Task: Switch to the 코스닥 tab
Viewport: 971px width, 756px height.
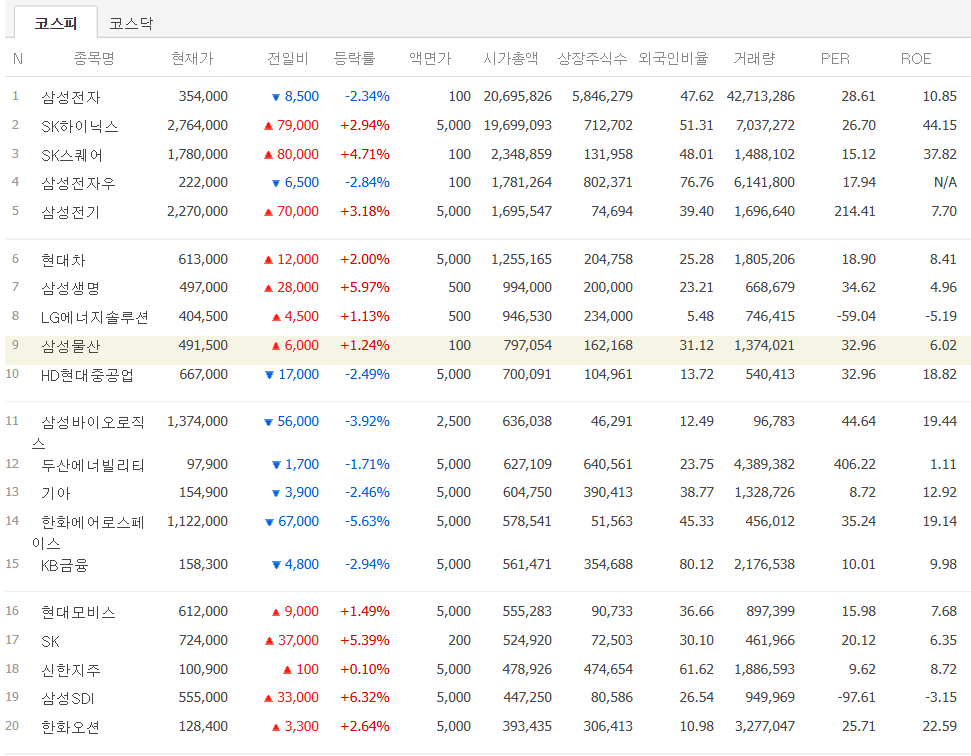Action: point(131,24)
